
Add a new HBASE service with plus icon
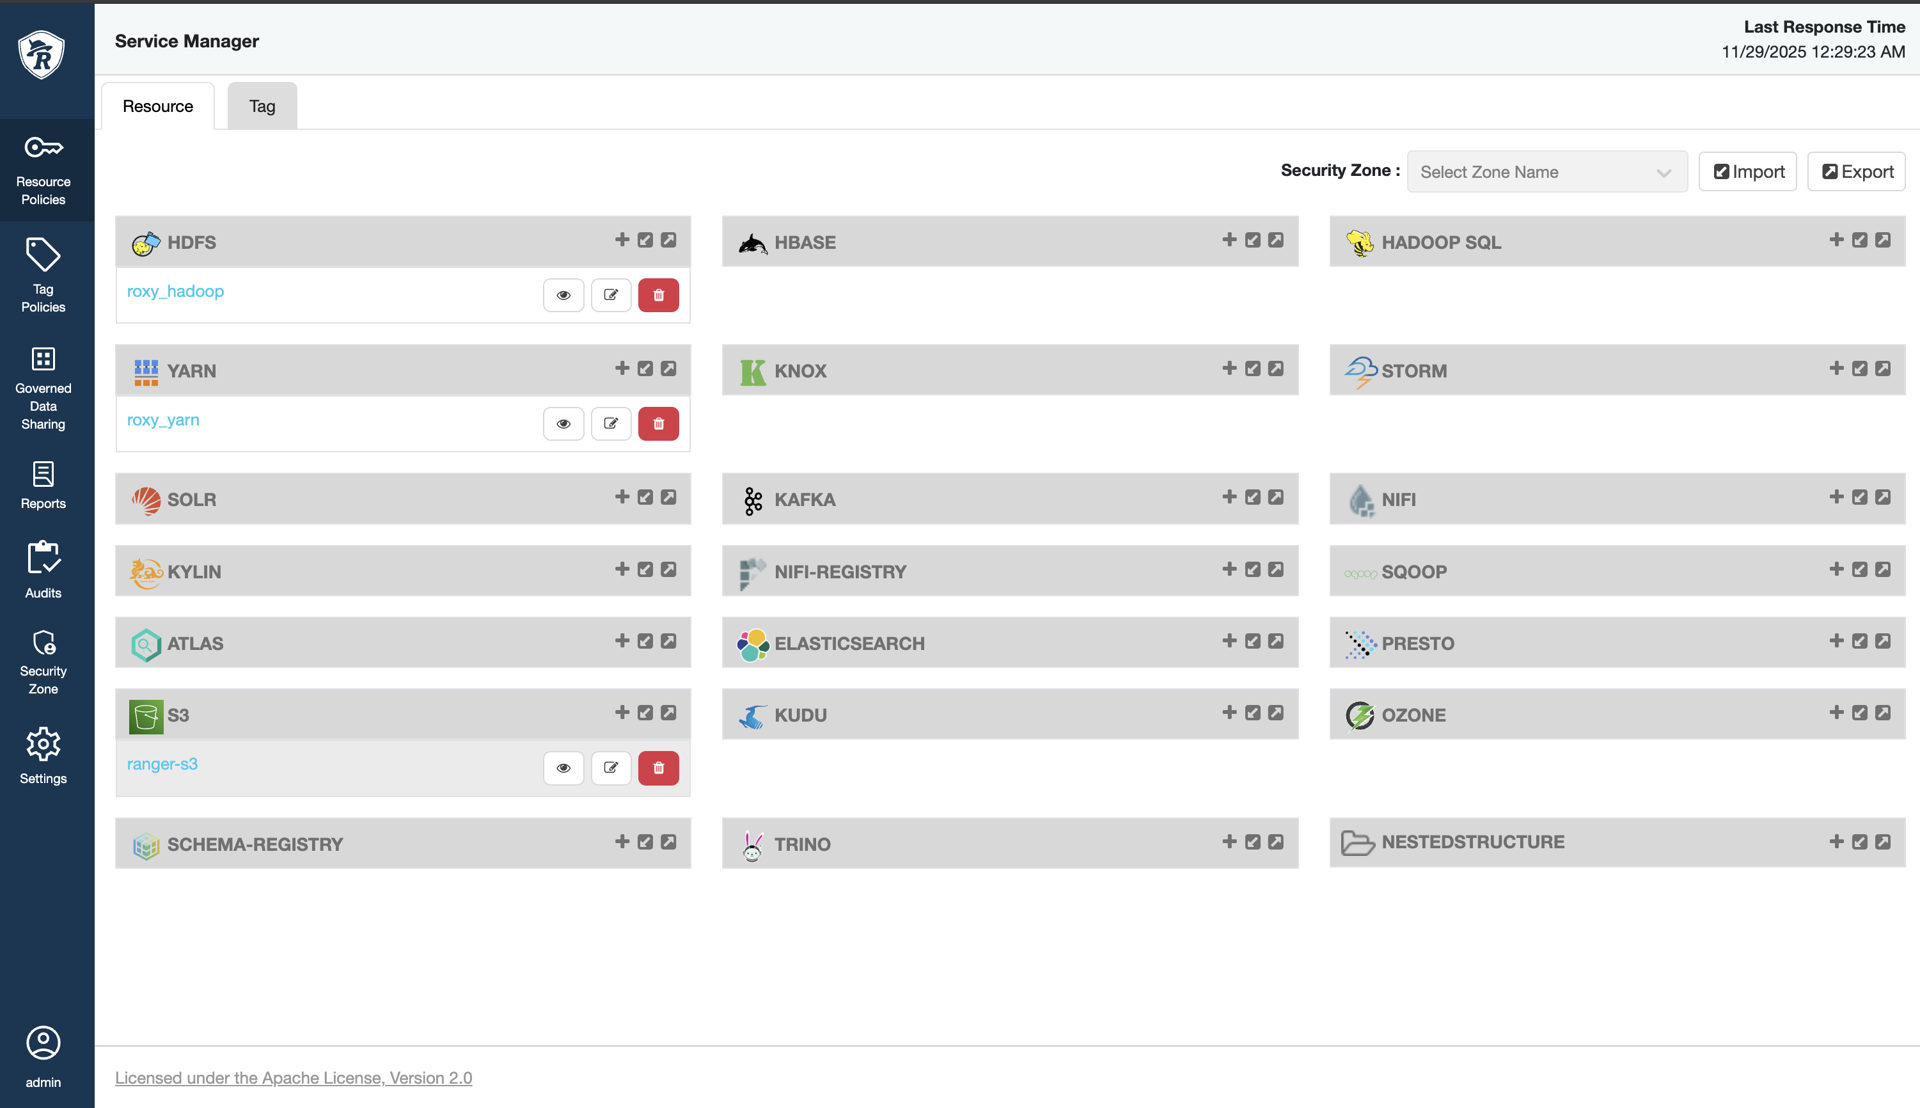(1229, 240)
